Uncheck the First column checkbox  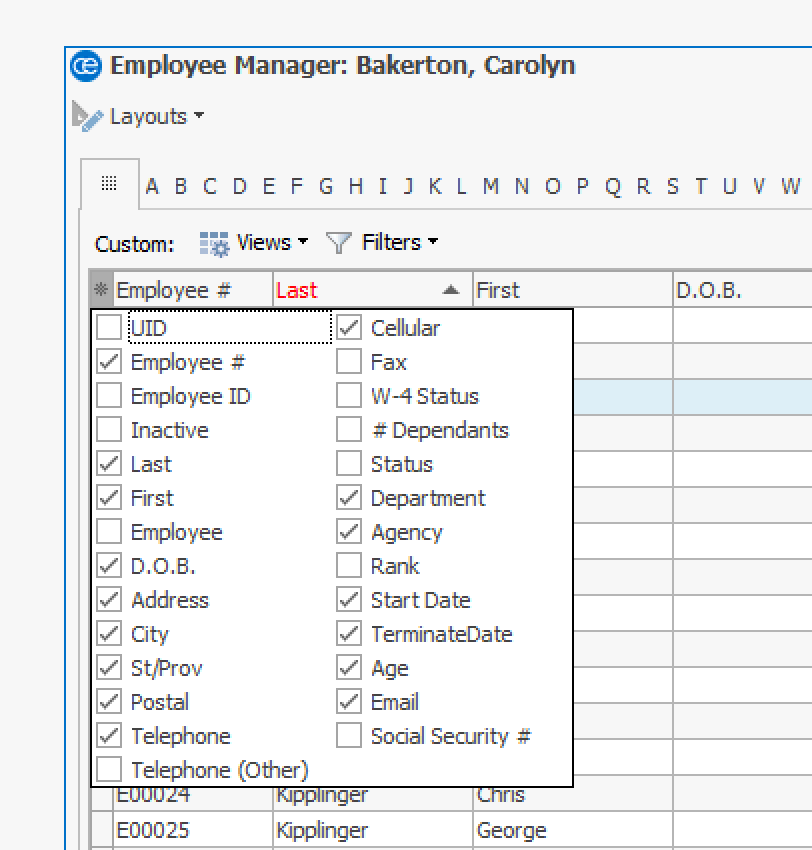(109, 498)
